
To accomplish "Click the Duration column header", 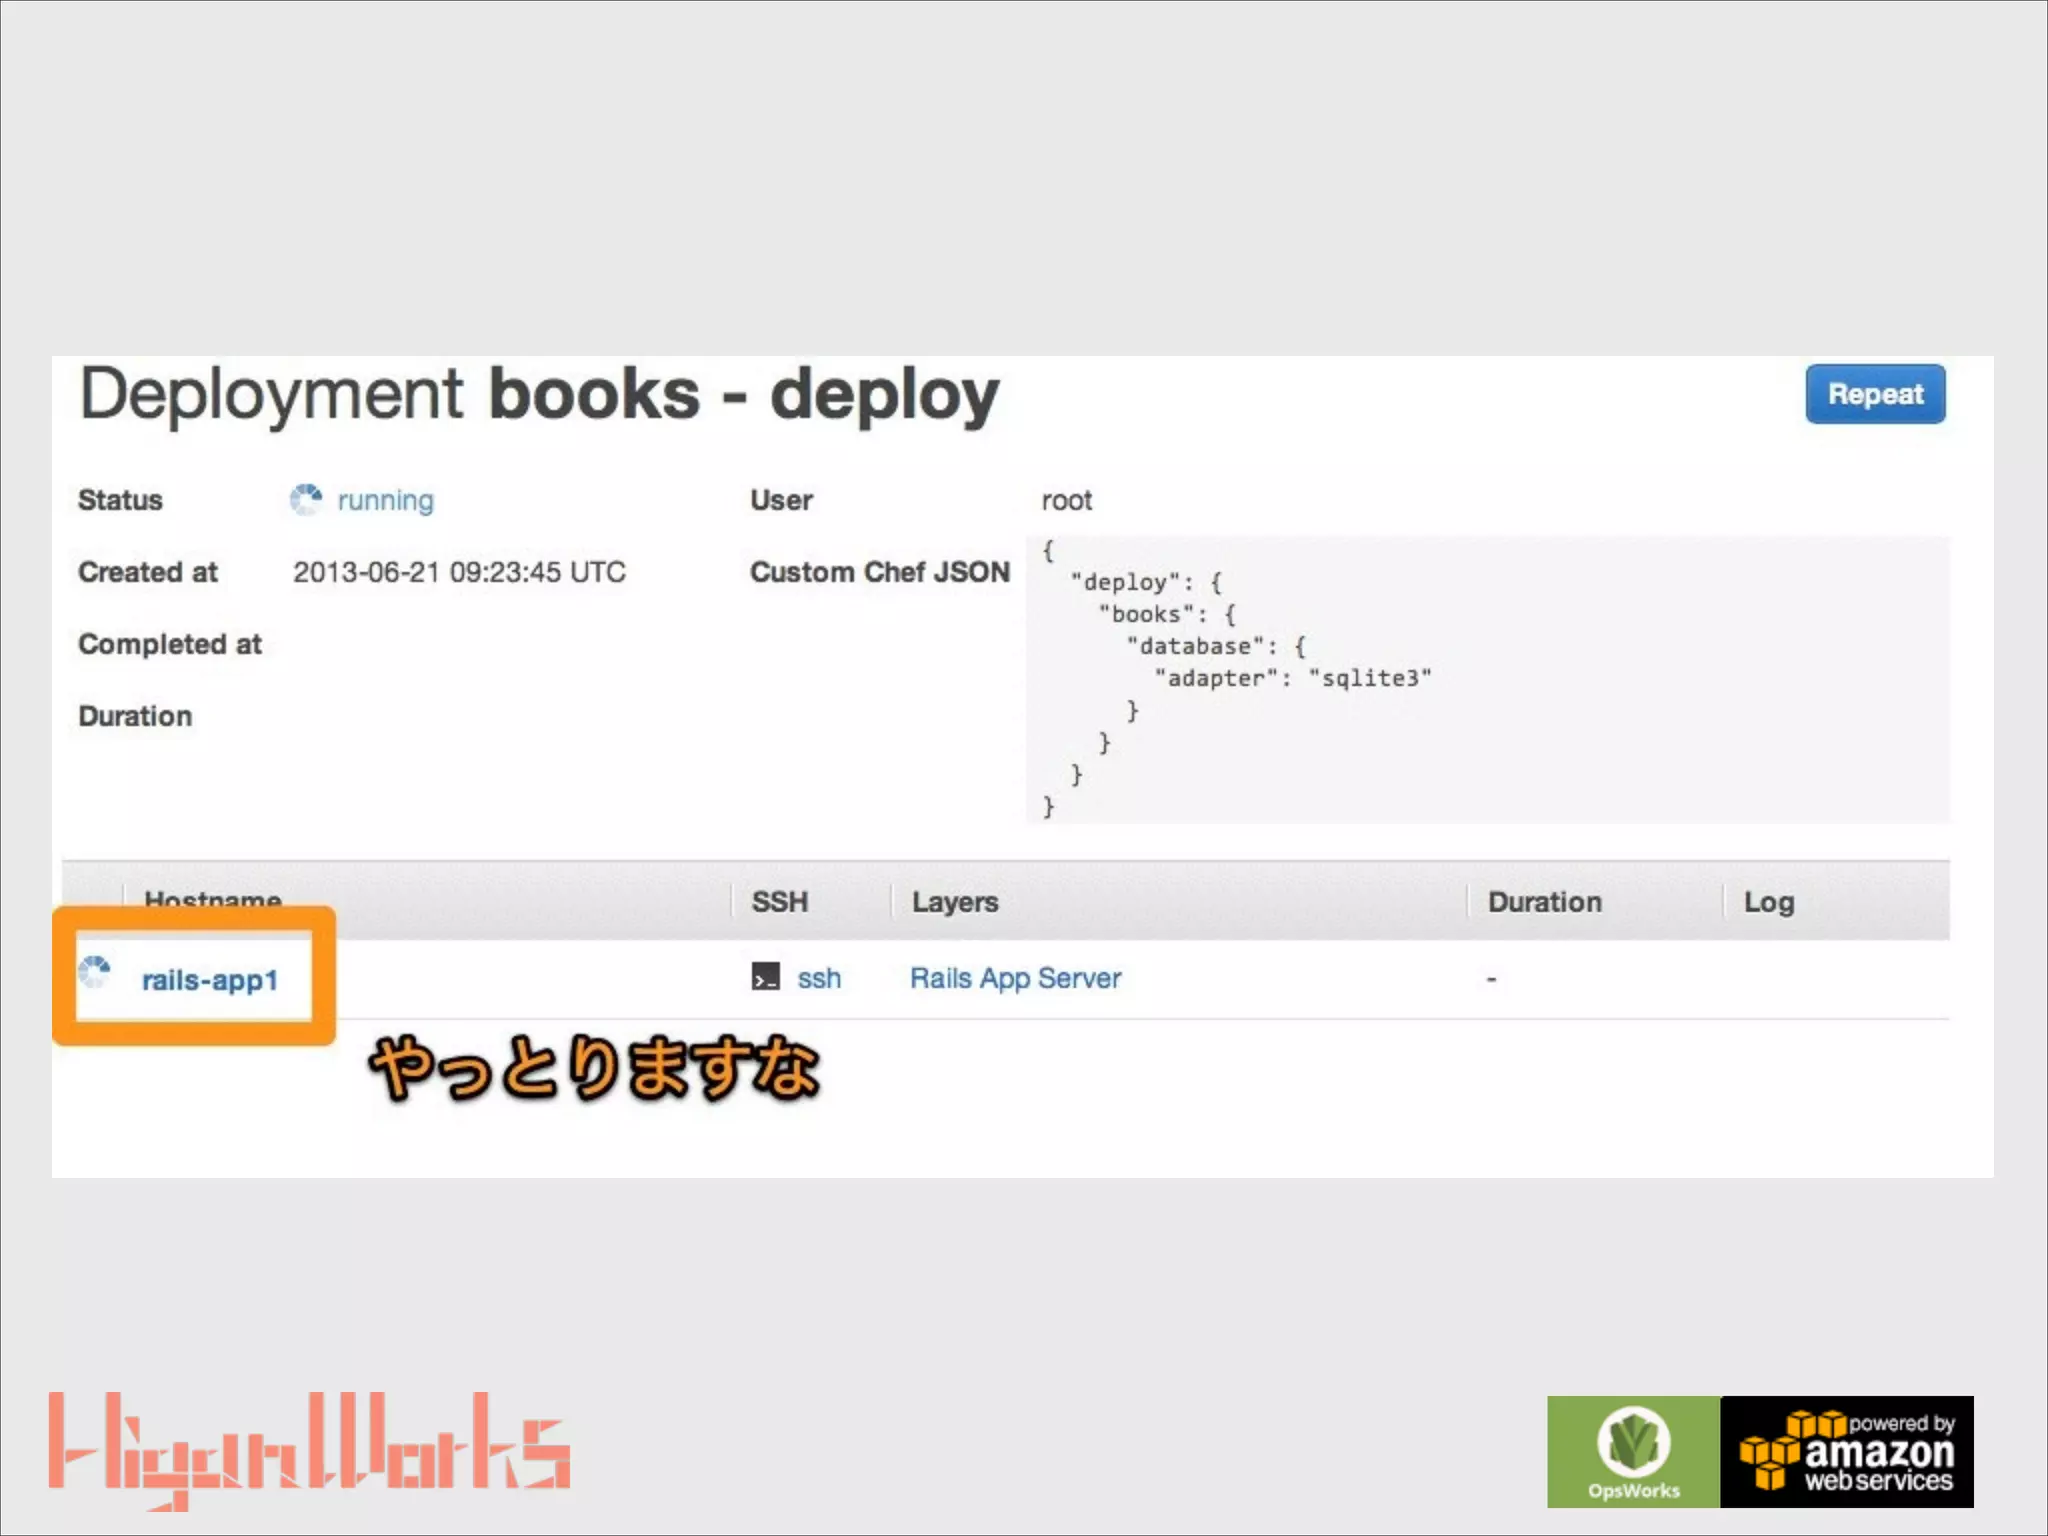I will click(1544, 902).
